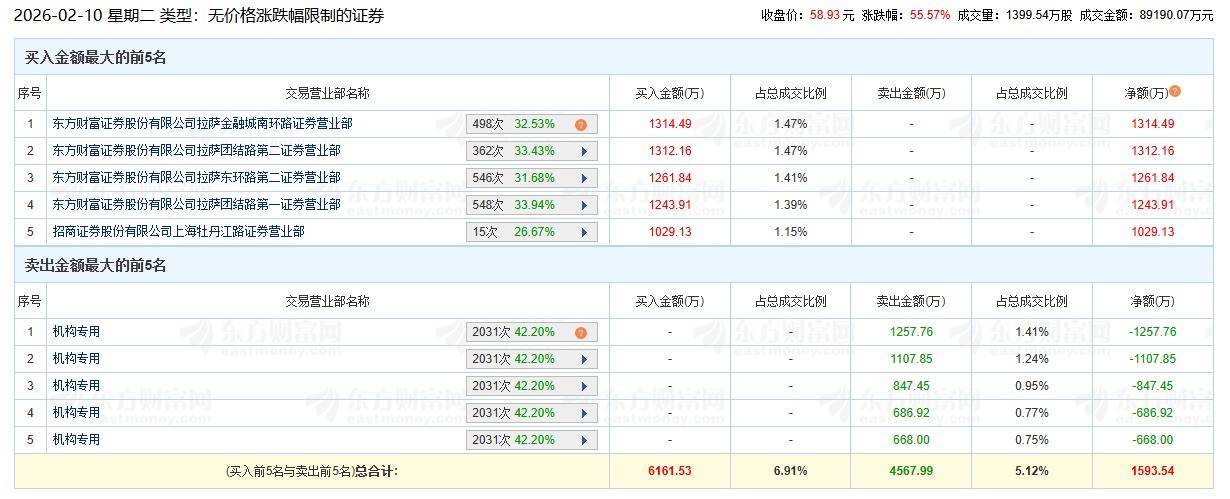Click the 498次 32.53% stats box
Image resolution: width=1230 pixels, height=499 pixels.
[520, 125]
